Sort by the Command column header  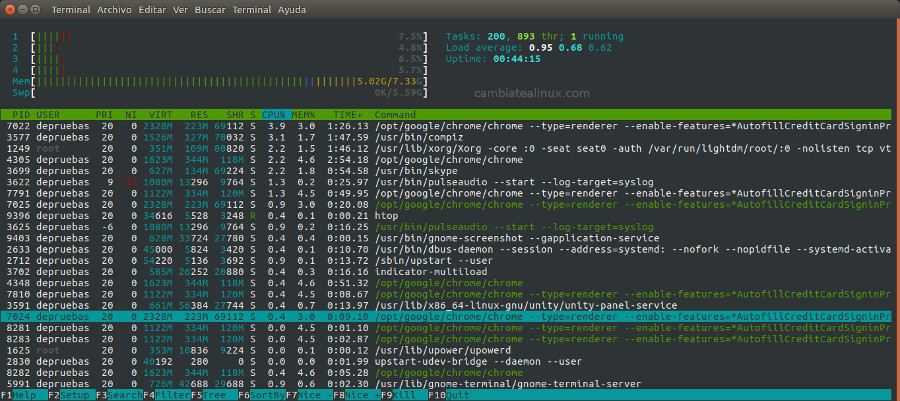pos(395,115)
